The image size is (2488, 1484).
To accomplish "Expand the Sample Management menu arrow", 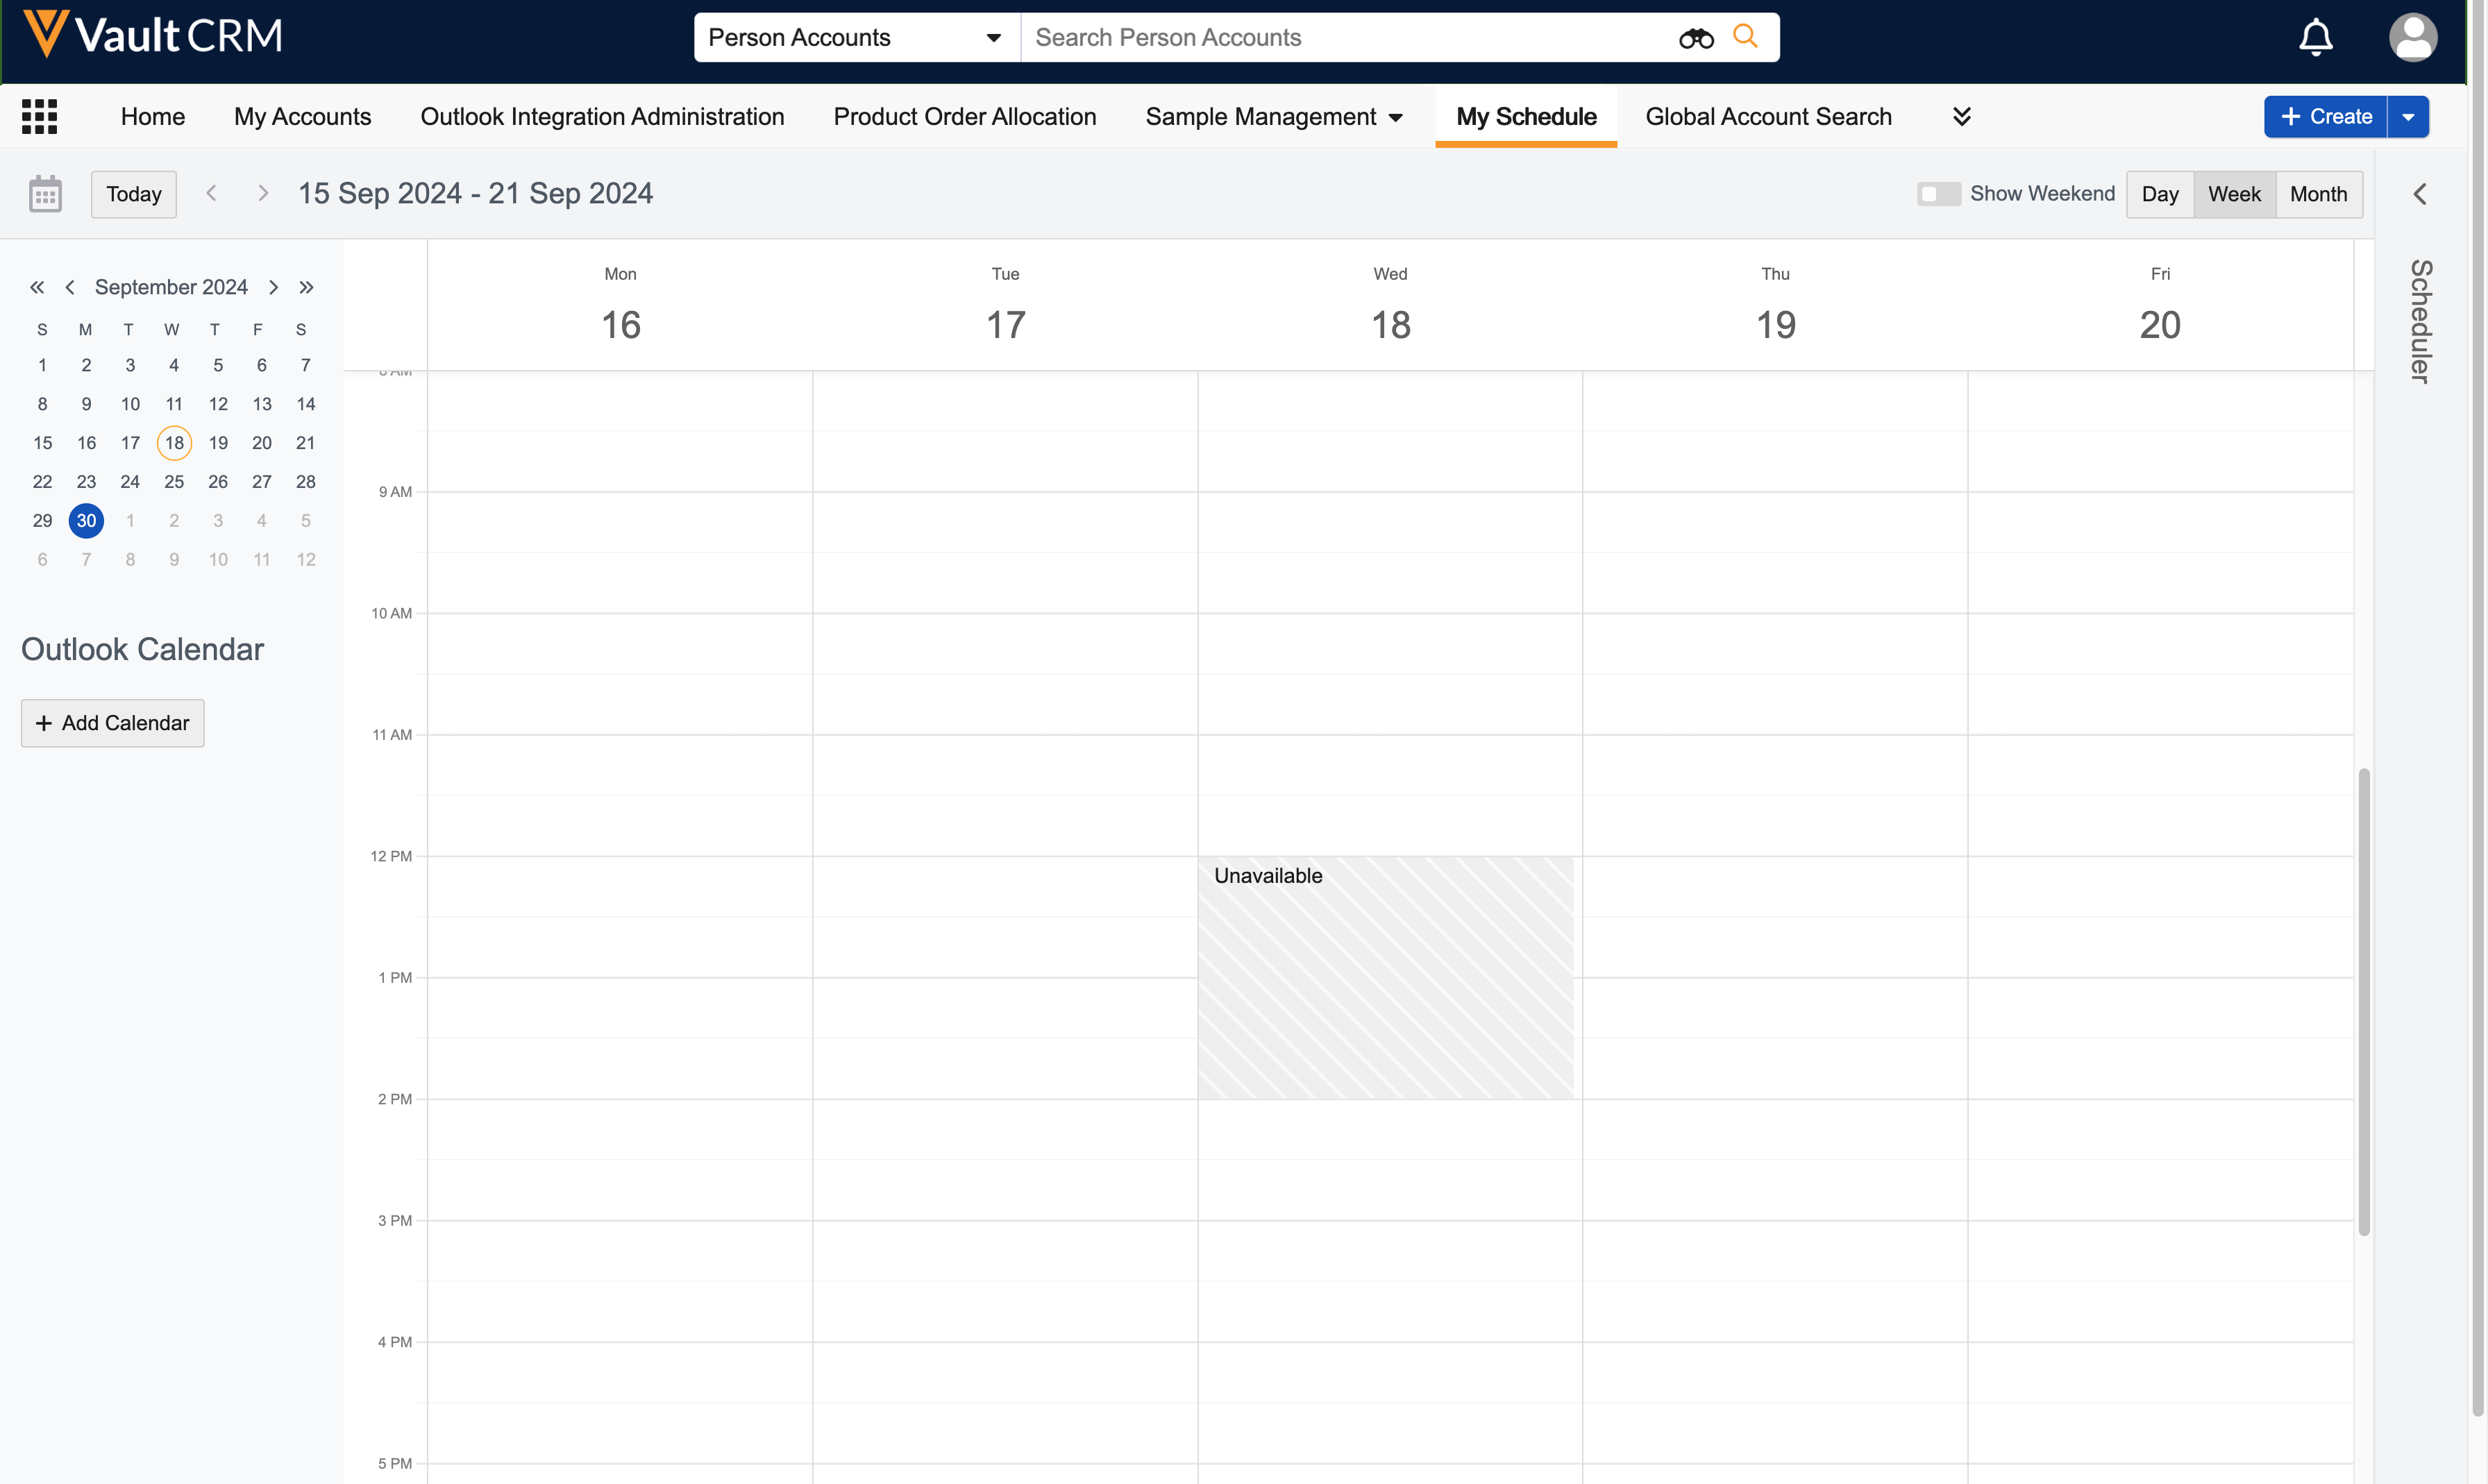I will tap(1396, 118).
